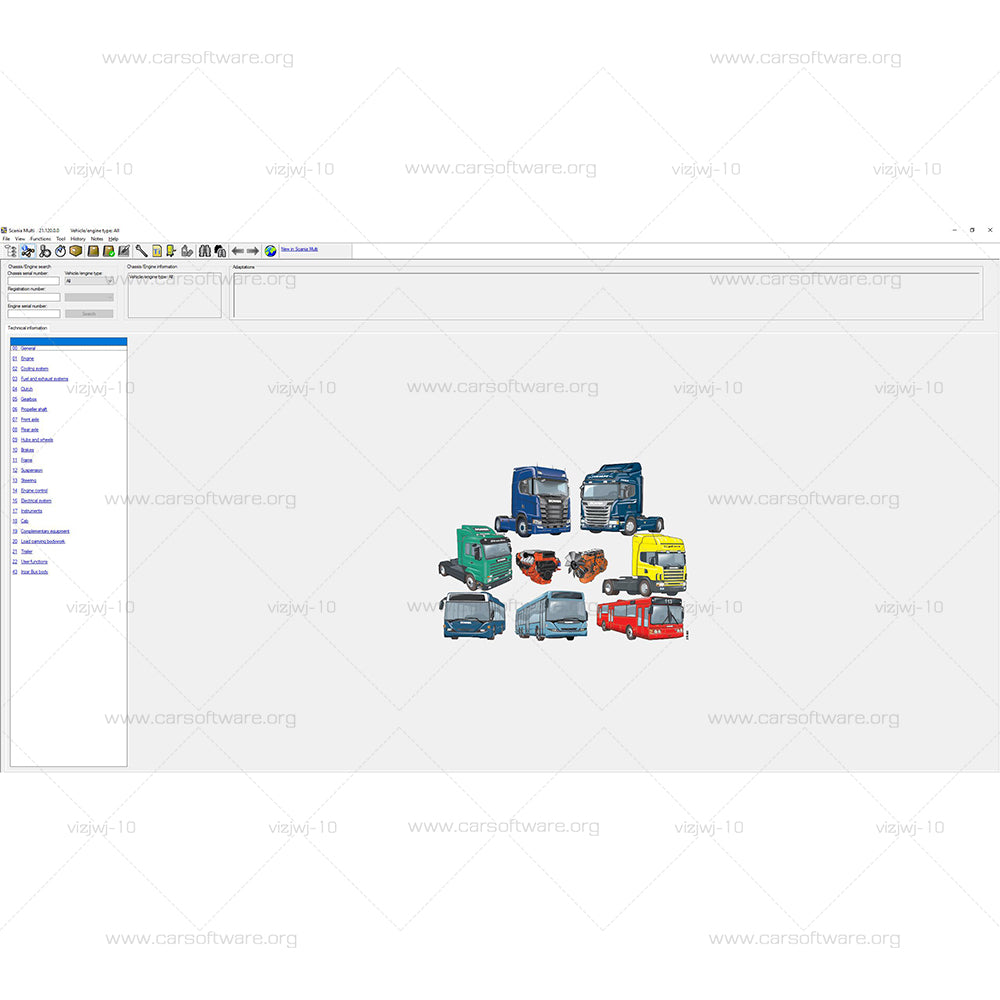
Task: Open the scissors-like tool icon
Action: (x=45, y=251)
